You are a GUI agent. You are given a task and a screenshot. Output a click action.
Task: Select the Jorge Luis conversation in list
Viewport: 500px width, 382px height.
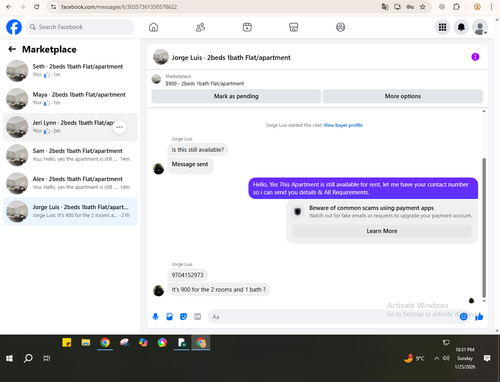(x=70, y=211)
